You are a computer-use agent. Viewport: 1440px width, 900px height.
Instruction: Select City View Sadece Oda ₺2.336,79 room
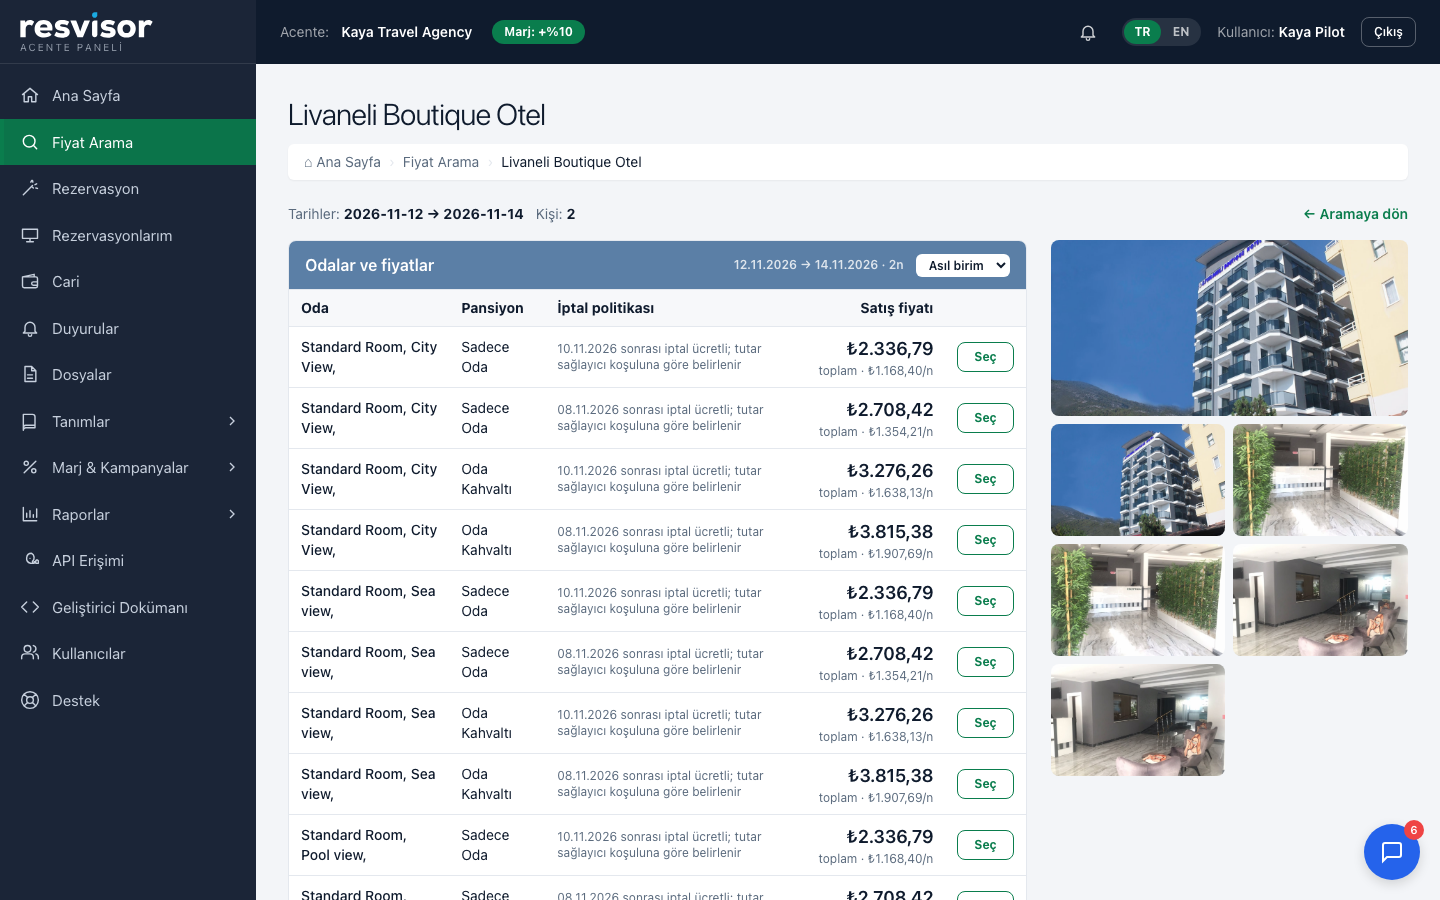985,357
